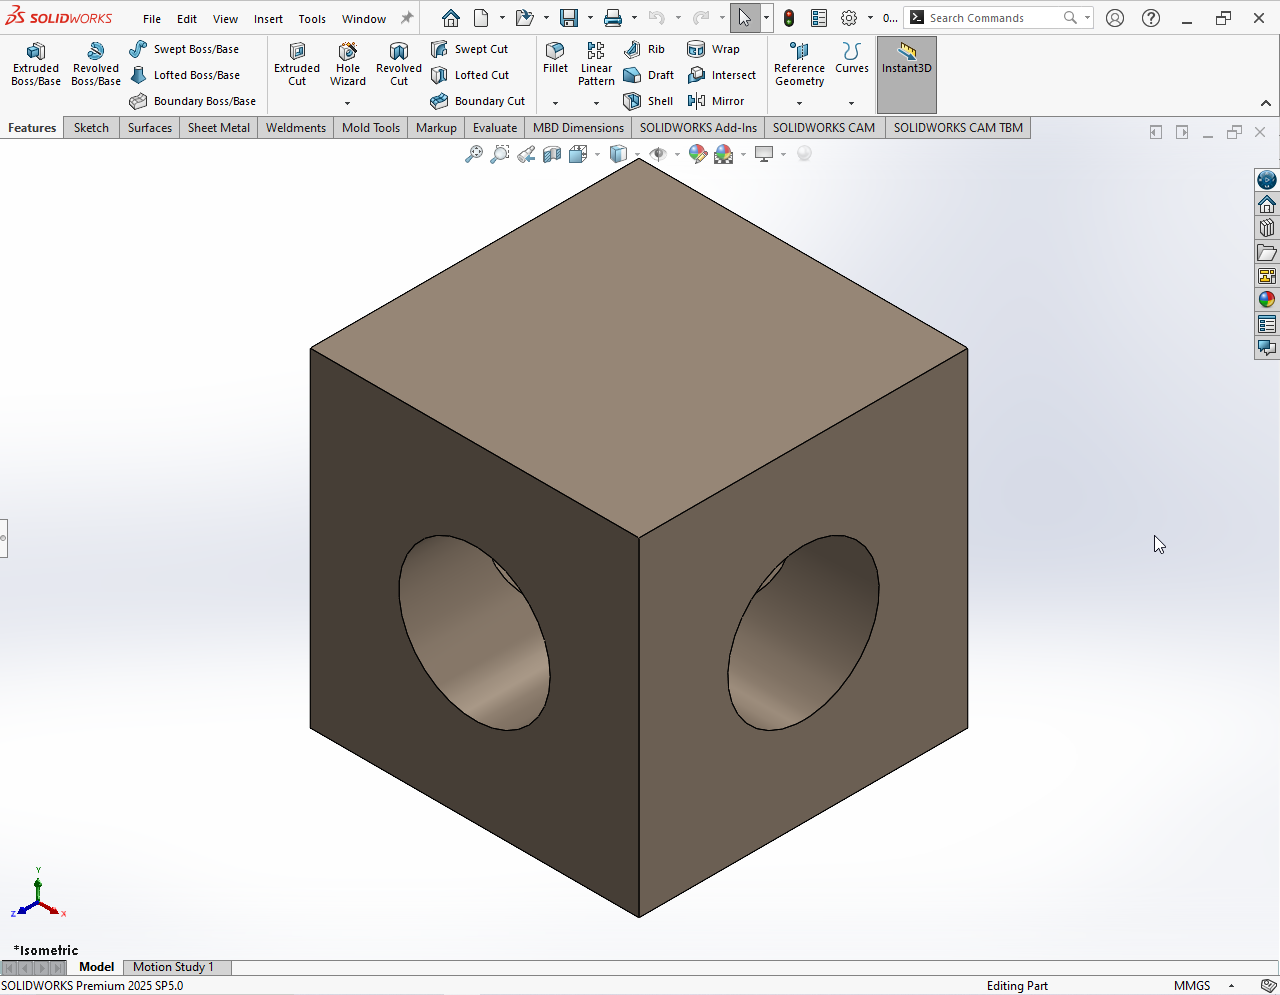Open the Insert menu
This screenshot has height=995, width=1280.
pos(268,19)
